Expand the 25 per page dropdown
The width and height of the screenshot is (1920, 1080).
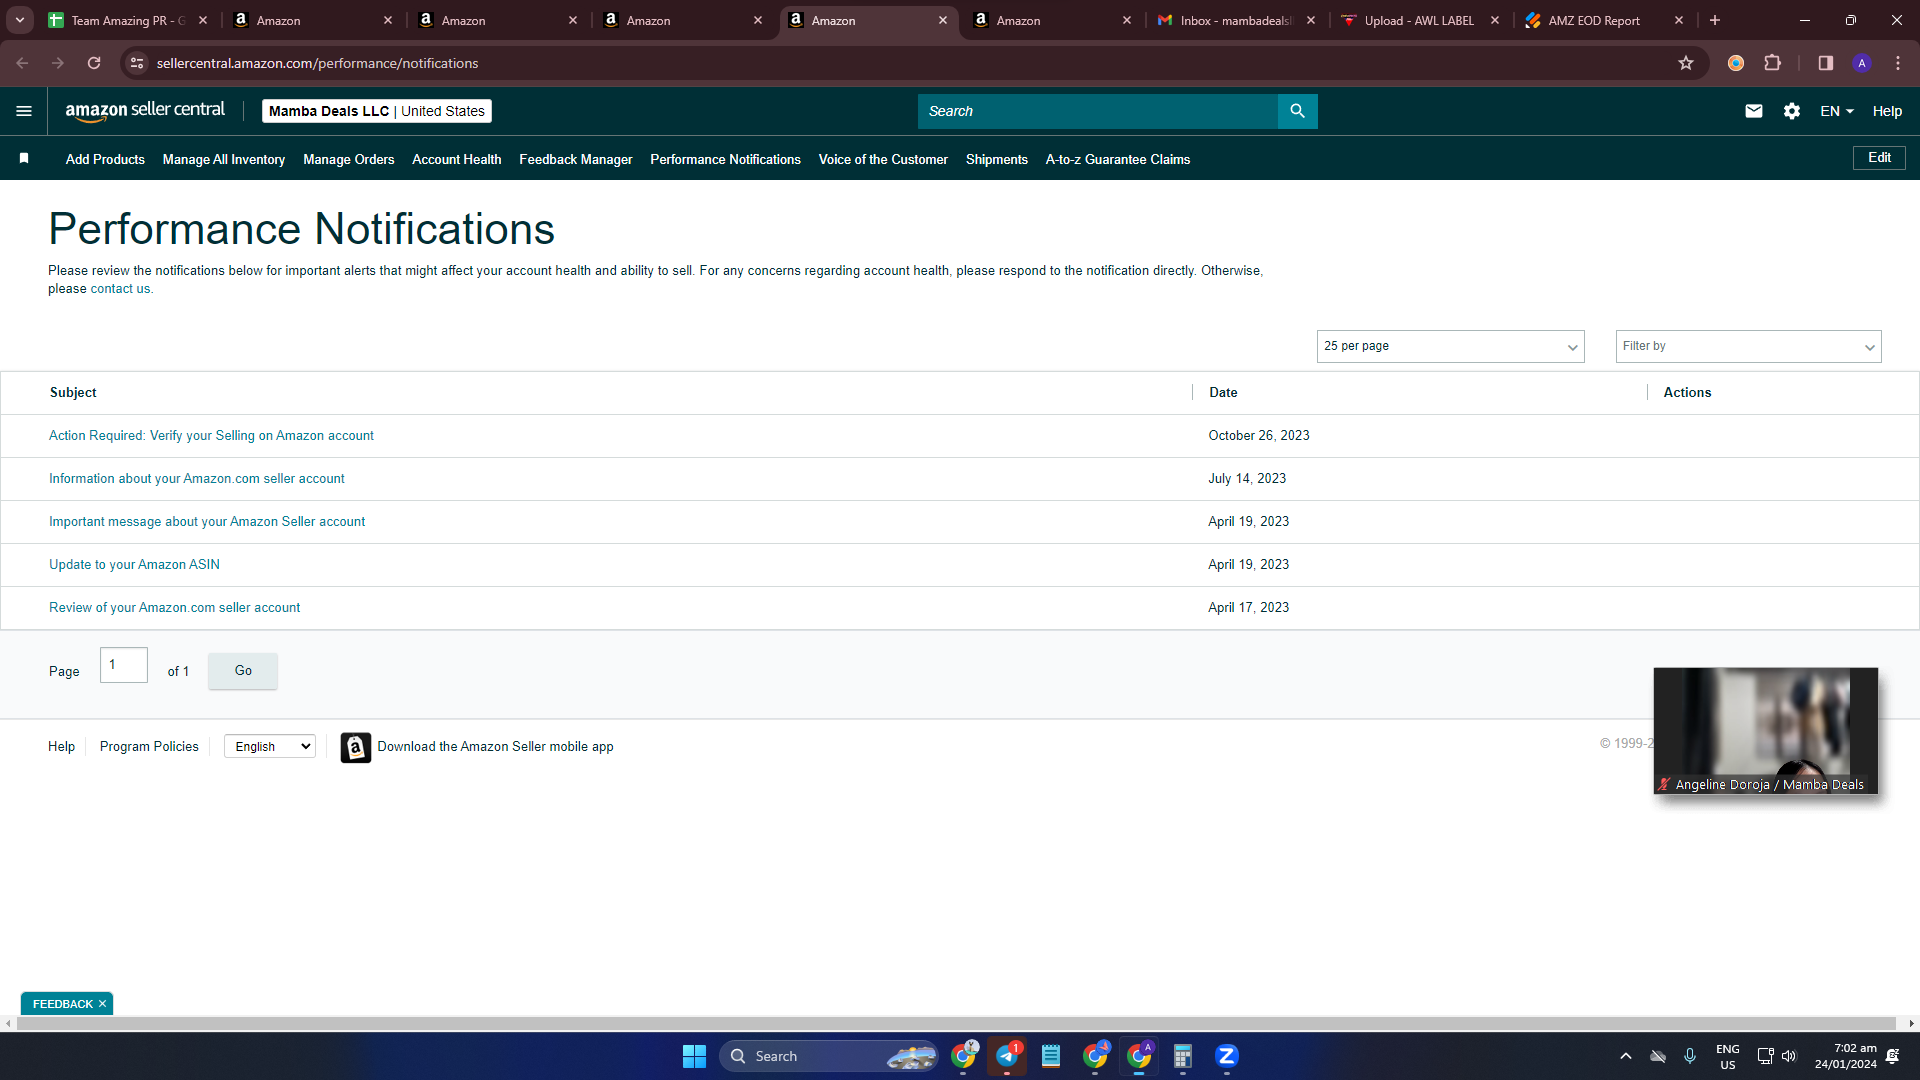pos(1450,346)
